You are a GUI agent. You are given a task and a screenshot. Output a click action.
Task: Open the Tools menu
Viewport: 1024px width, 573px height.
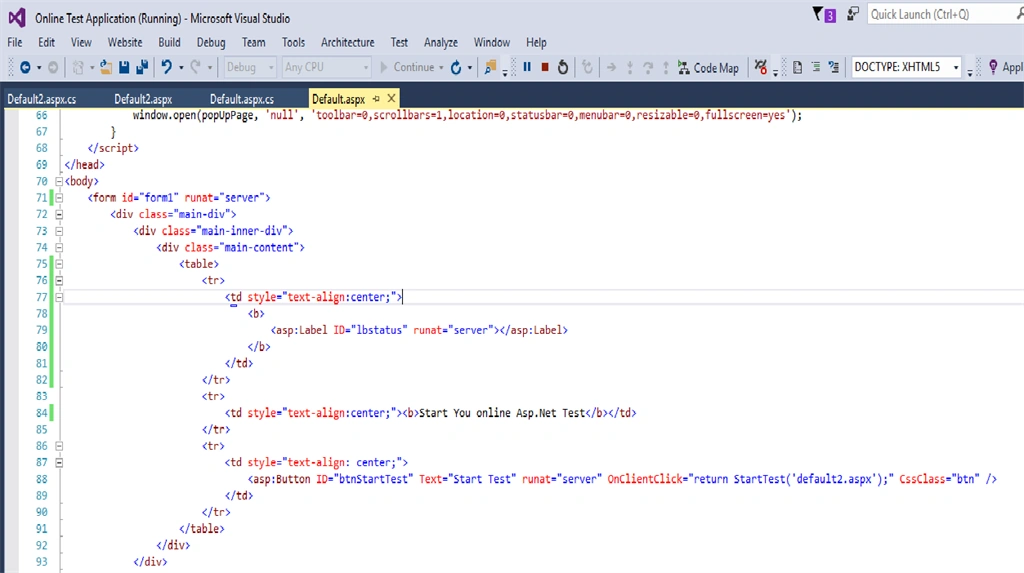(293, 42)
